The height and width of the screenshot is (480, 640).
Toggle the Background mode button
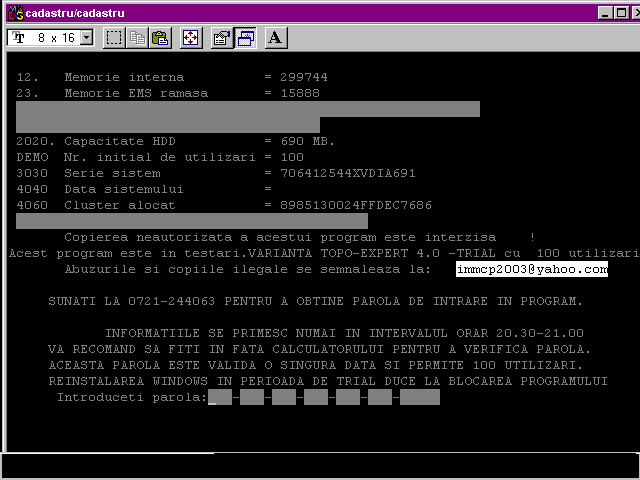point(244,38)
